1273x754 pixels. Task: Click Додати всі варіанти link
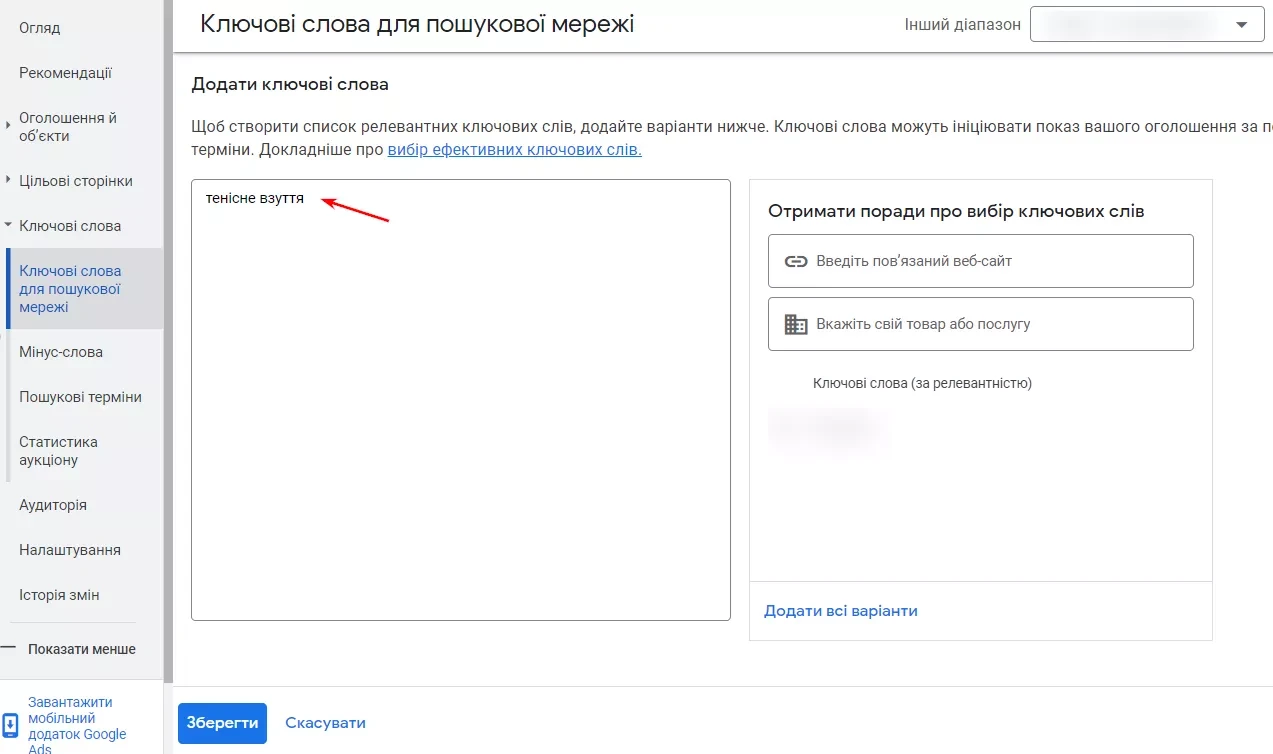[841, 611]
